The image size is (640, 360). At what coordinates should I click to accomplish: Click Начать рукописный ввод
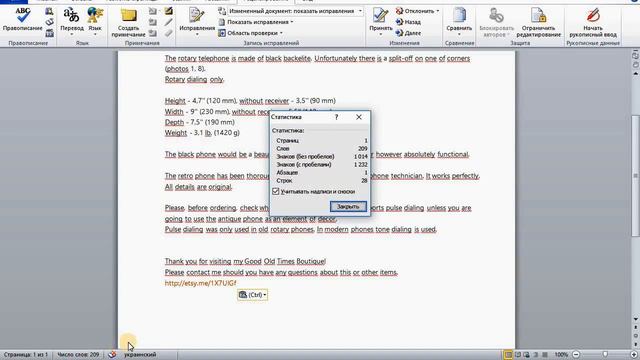[x=593, y=22]
